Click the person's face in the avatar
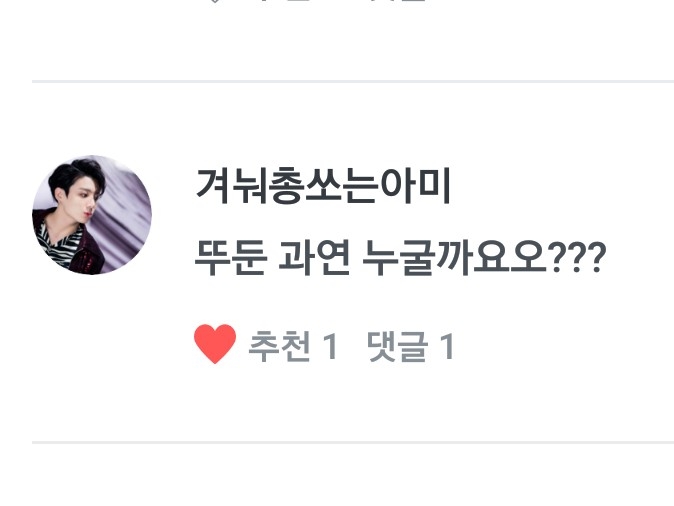This screenshot has height=506, width=674. (82, 196)
